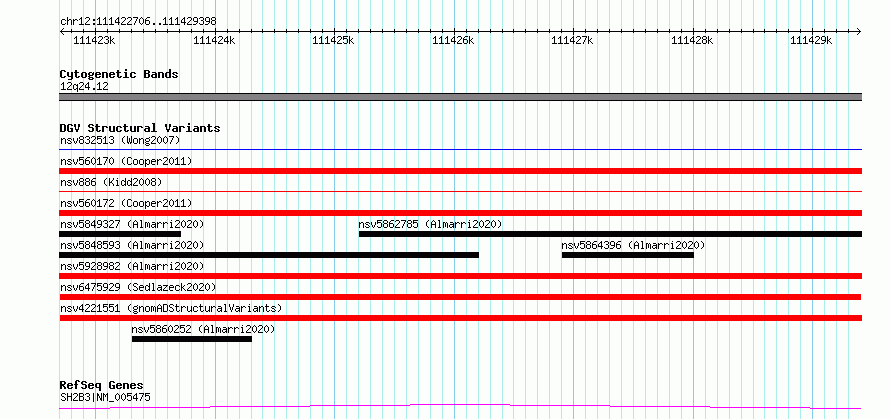This screenshot has width=890, height=419.
Task: Click the Cytogenetic Bands track heading
Action: [119, 74]
